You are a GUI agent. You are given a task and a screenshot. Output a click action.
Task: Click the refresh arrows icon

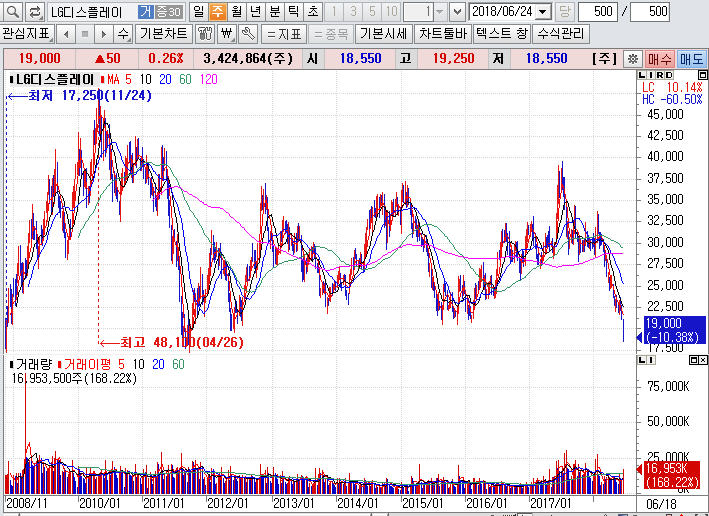[x=33, y=11]
